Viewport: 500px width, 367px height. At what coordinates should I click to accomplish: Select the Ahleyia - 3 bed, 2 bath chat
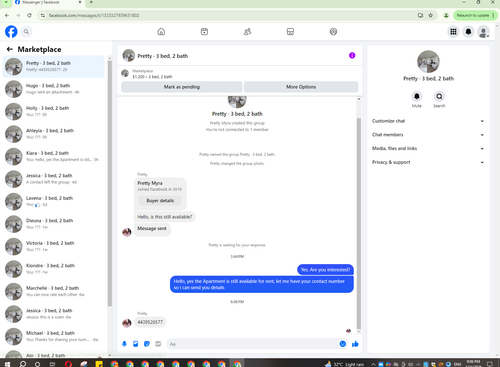[54, 134]
